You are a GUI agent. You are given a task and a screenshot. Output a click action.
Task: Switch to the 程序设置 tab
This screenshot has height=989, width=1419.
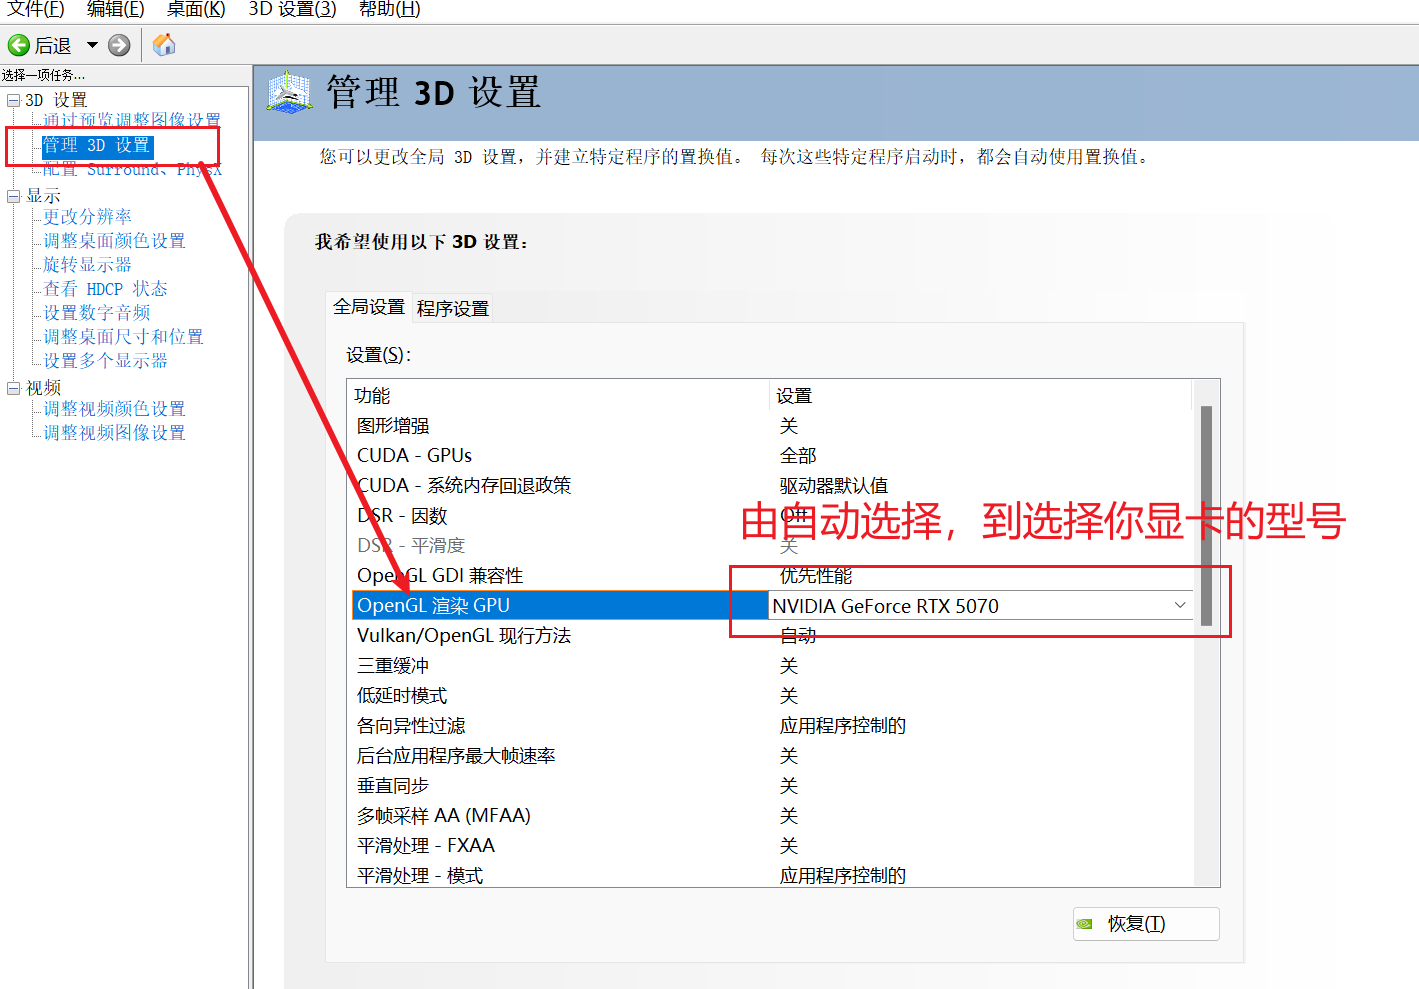[452, 309]
